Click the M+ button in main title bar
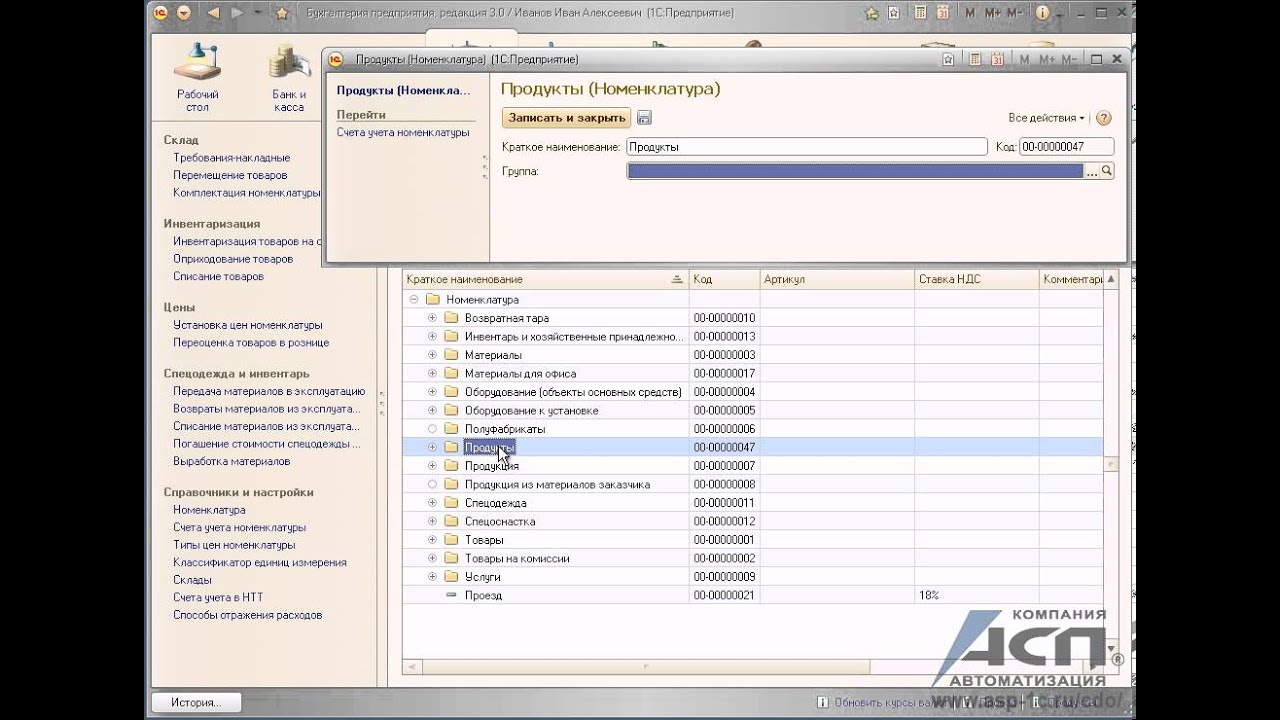Screen dimensions: 1280x720 click(x=992, y=14)
